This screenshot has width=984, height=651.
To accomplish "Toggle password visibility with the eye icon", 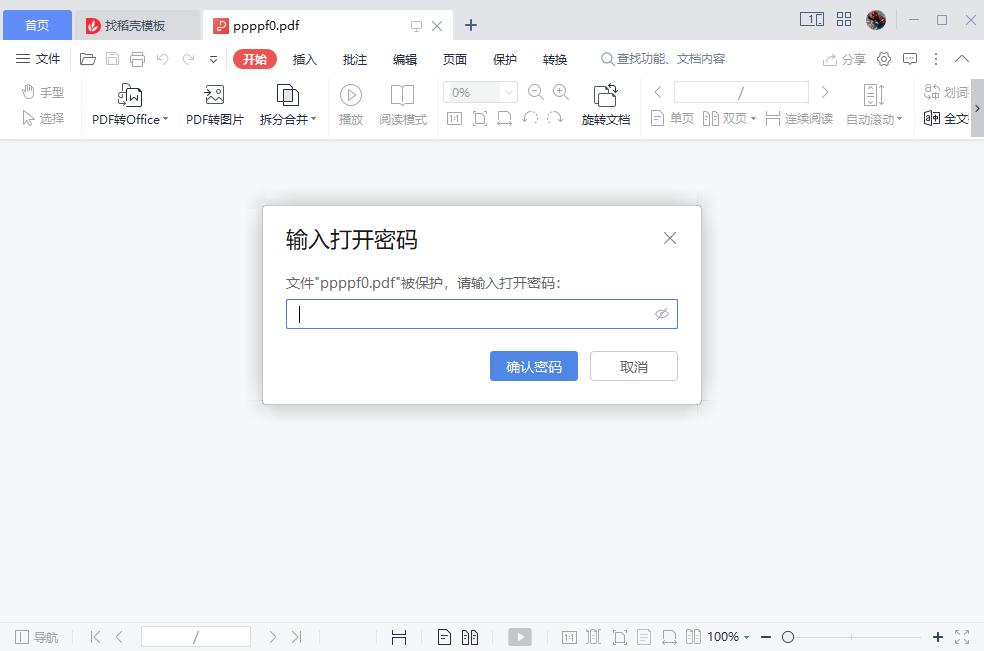I will pyautogui.click(x=662, y=313).
